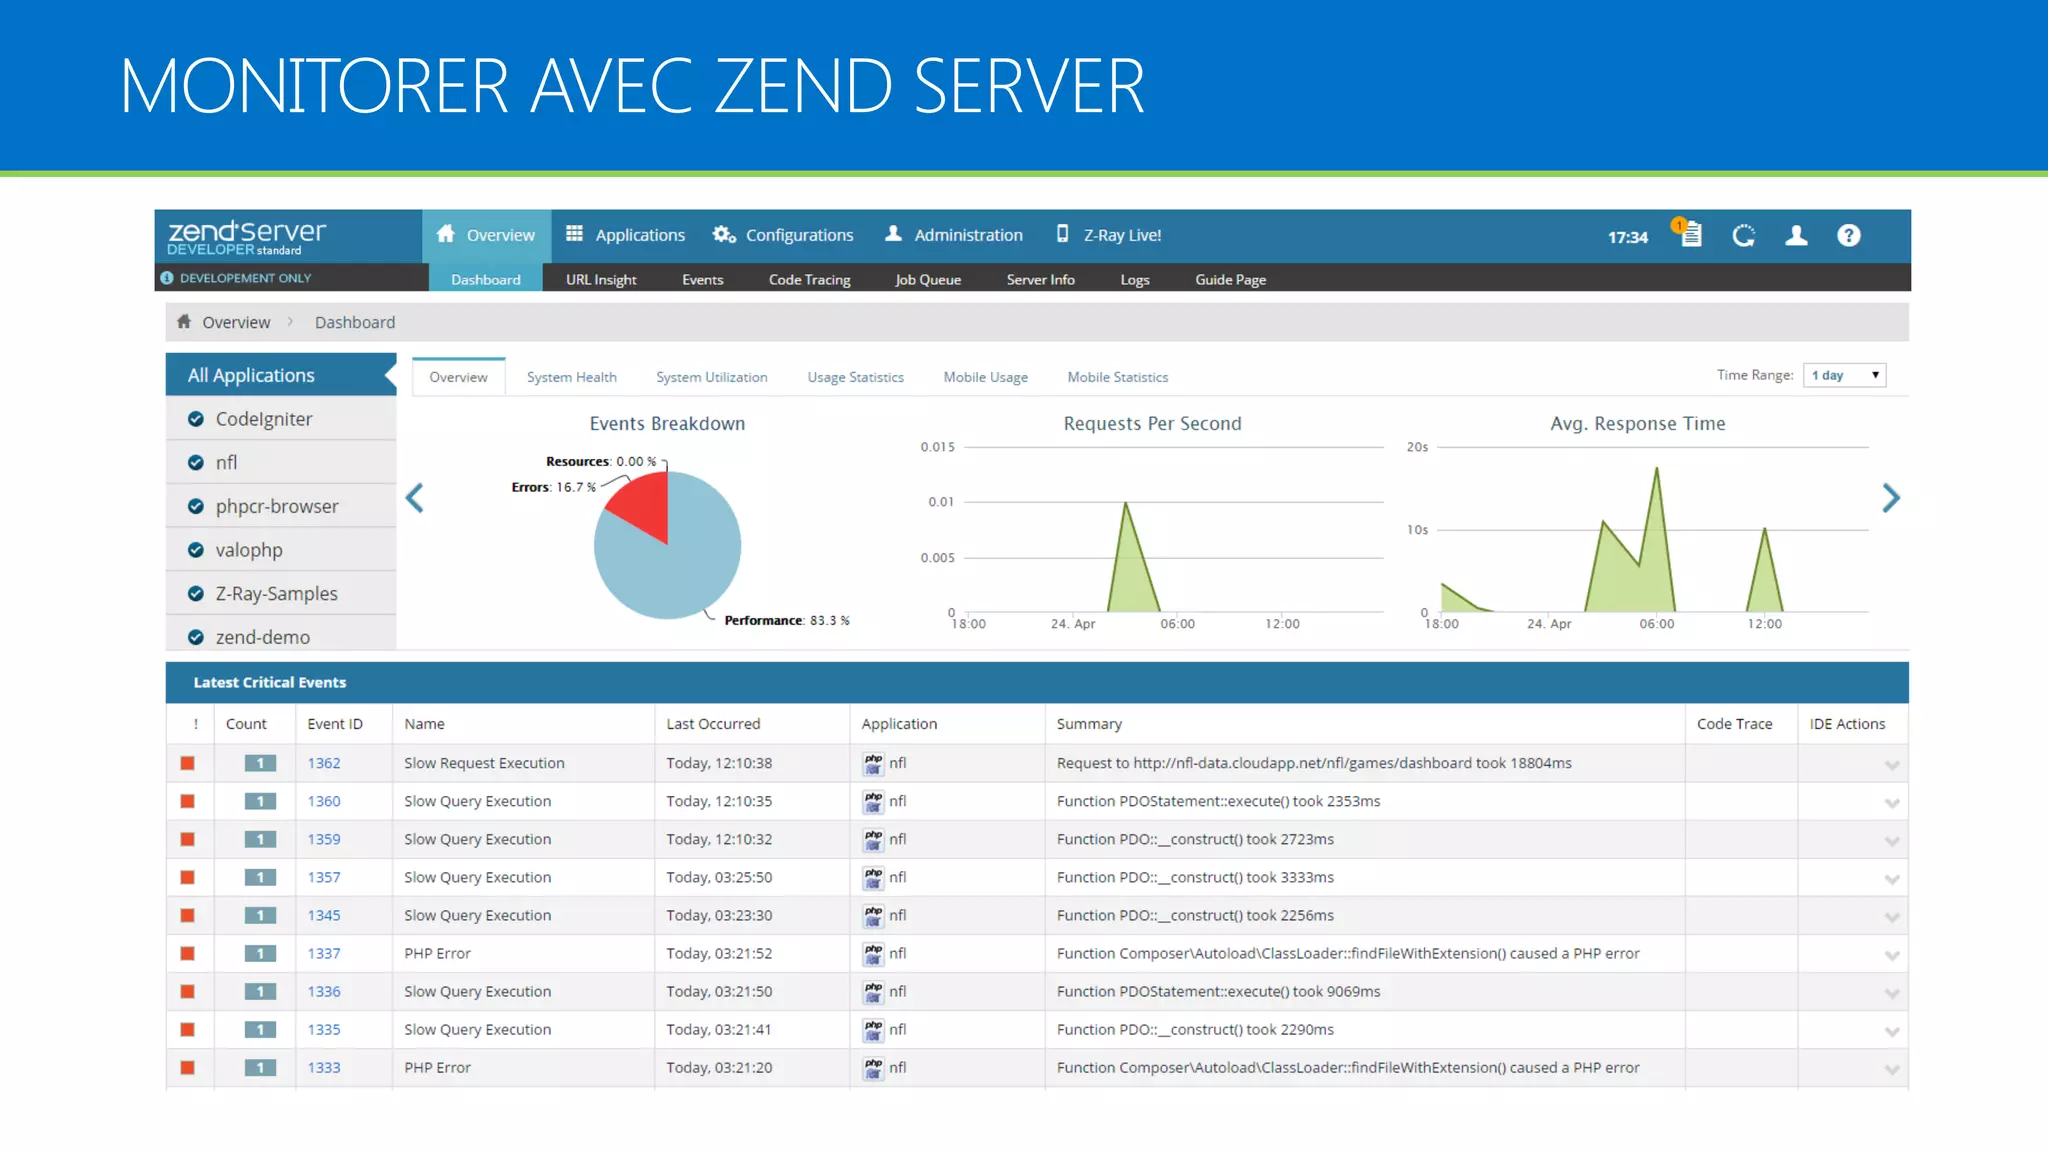This screenshot has width=2048, height=1152.
Task: Click the red severity square for event 1337
Action: [x=187, y=954]
